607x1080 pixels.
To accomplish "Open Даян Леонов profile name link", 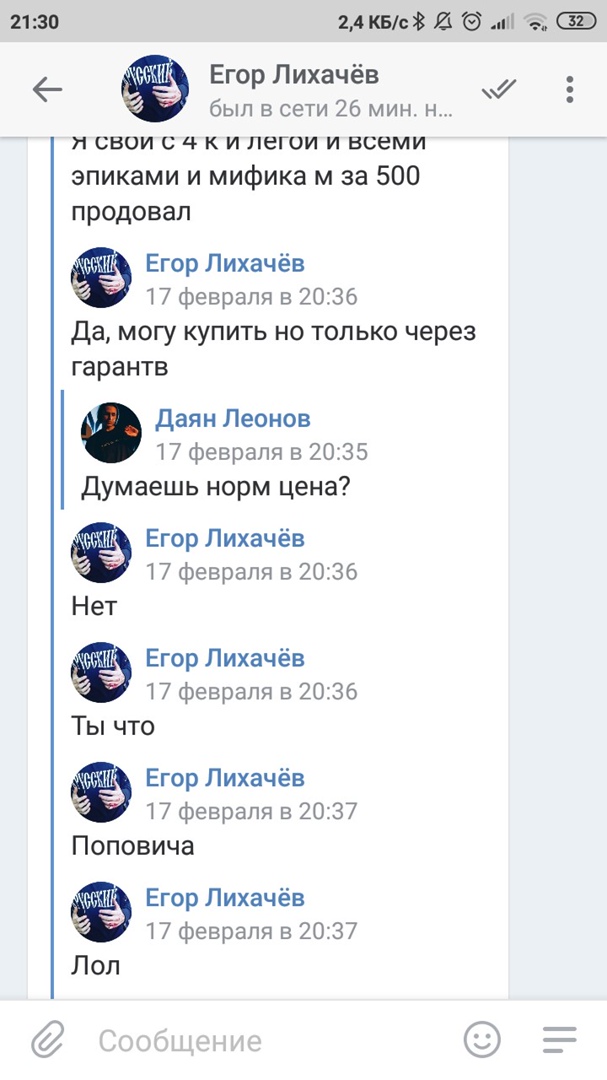I will (x=233, y=418).
